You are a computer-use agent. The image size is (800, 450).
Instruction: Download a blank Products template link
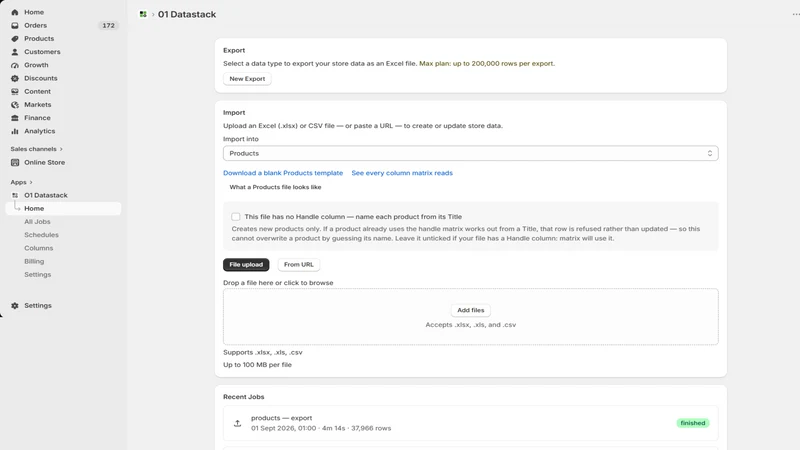pos(283,173)
